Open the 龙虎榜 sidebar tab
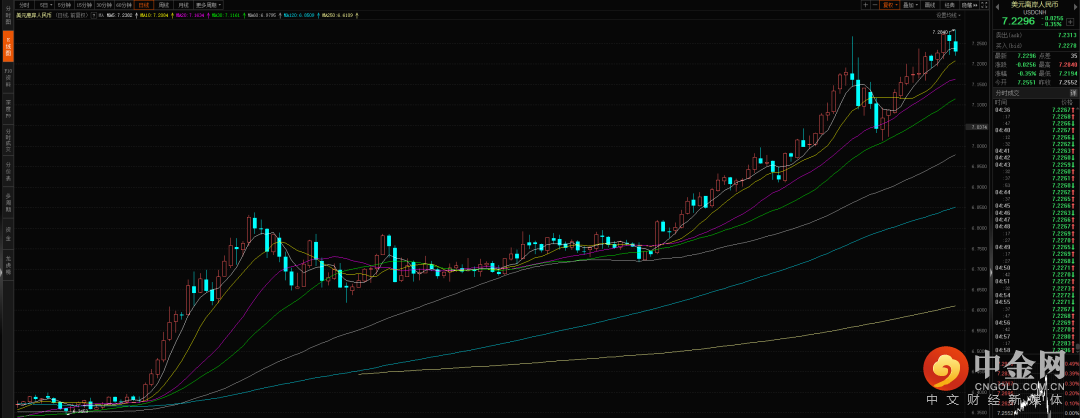This screenshot has width=1080, height=418. coord(8,265)
